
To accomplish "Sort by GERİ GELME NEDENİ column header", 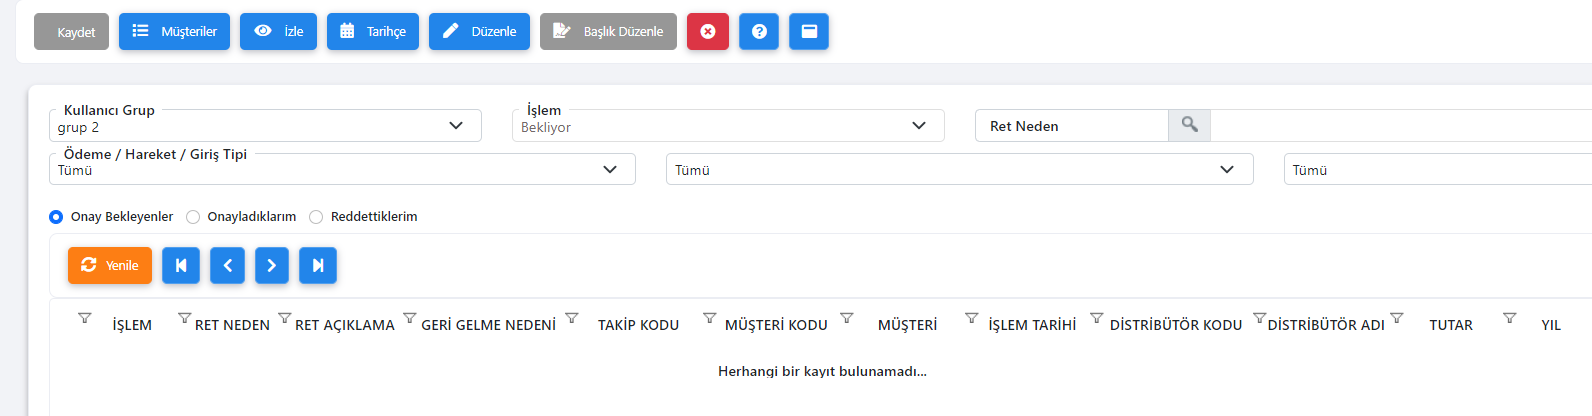I will pyautogui.click(x=488, y=325).
